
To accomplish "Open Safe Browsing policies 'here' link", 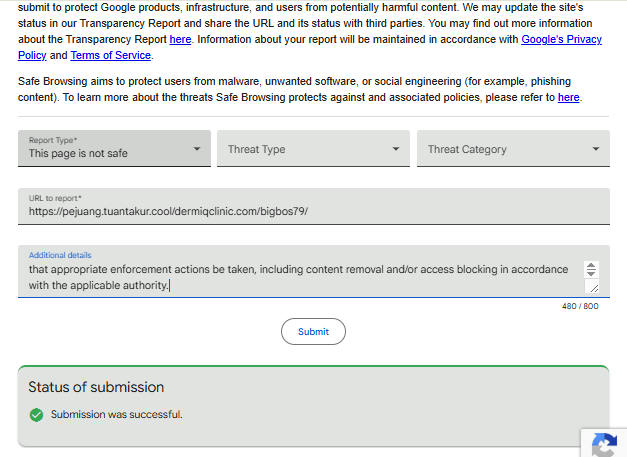I will point(569,97).
